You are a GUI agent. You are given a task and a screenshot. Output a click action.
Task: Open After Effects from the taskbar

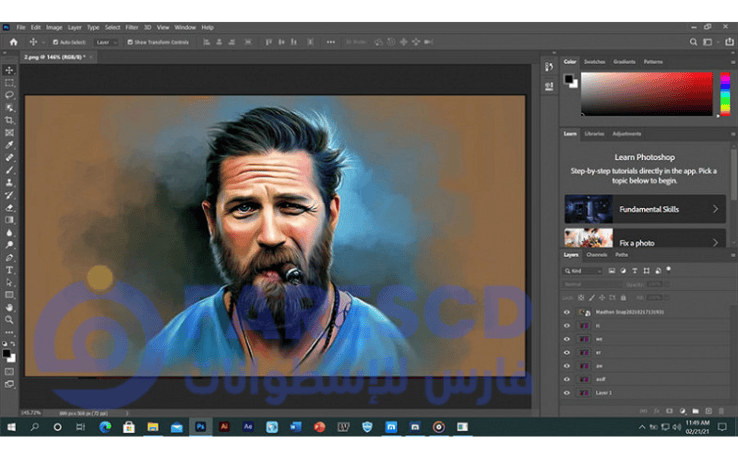(x=248, y=427)
